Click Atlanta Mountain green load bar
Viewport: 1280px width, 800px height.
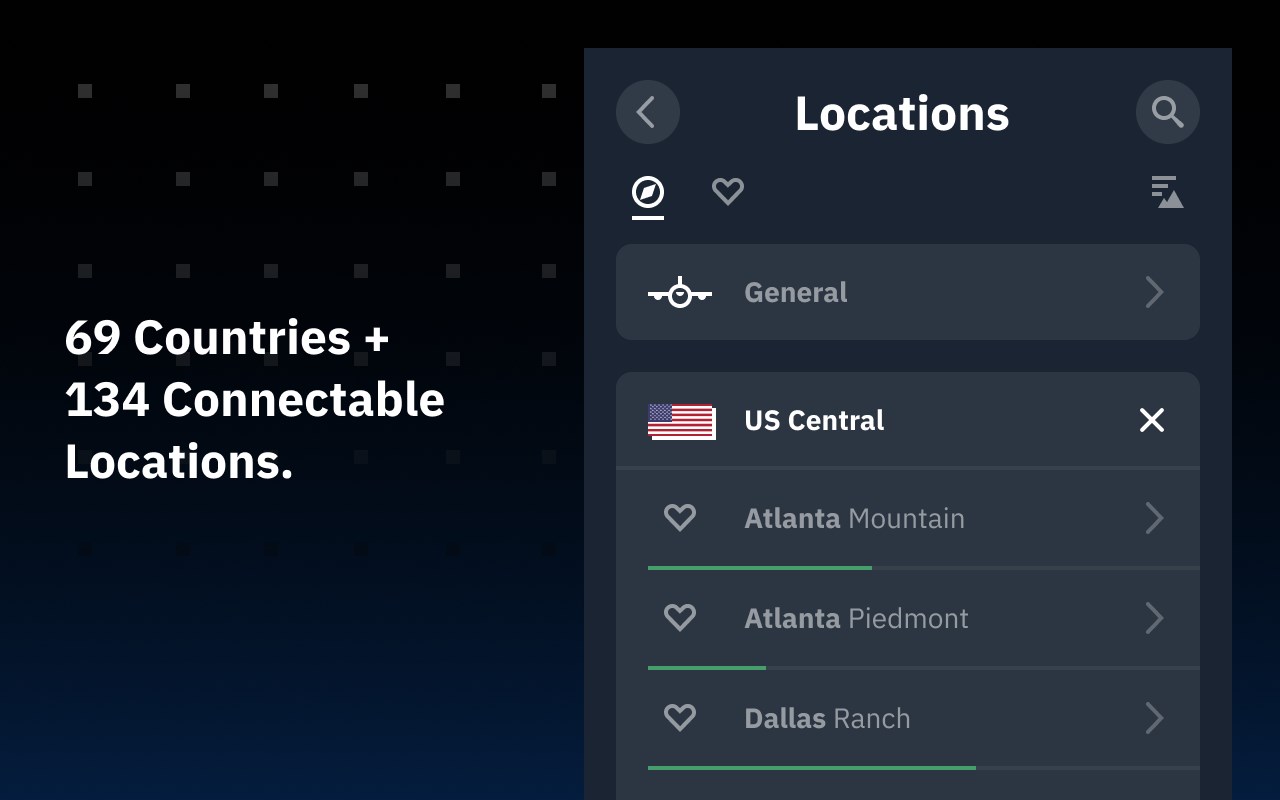[760, 568]
